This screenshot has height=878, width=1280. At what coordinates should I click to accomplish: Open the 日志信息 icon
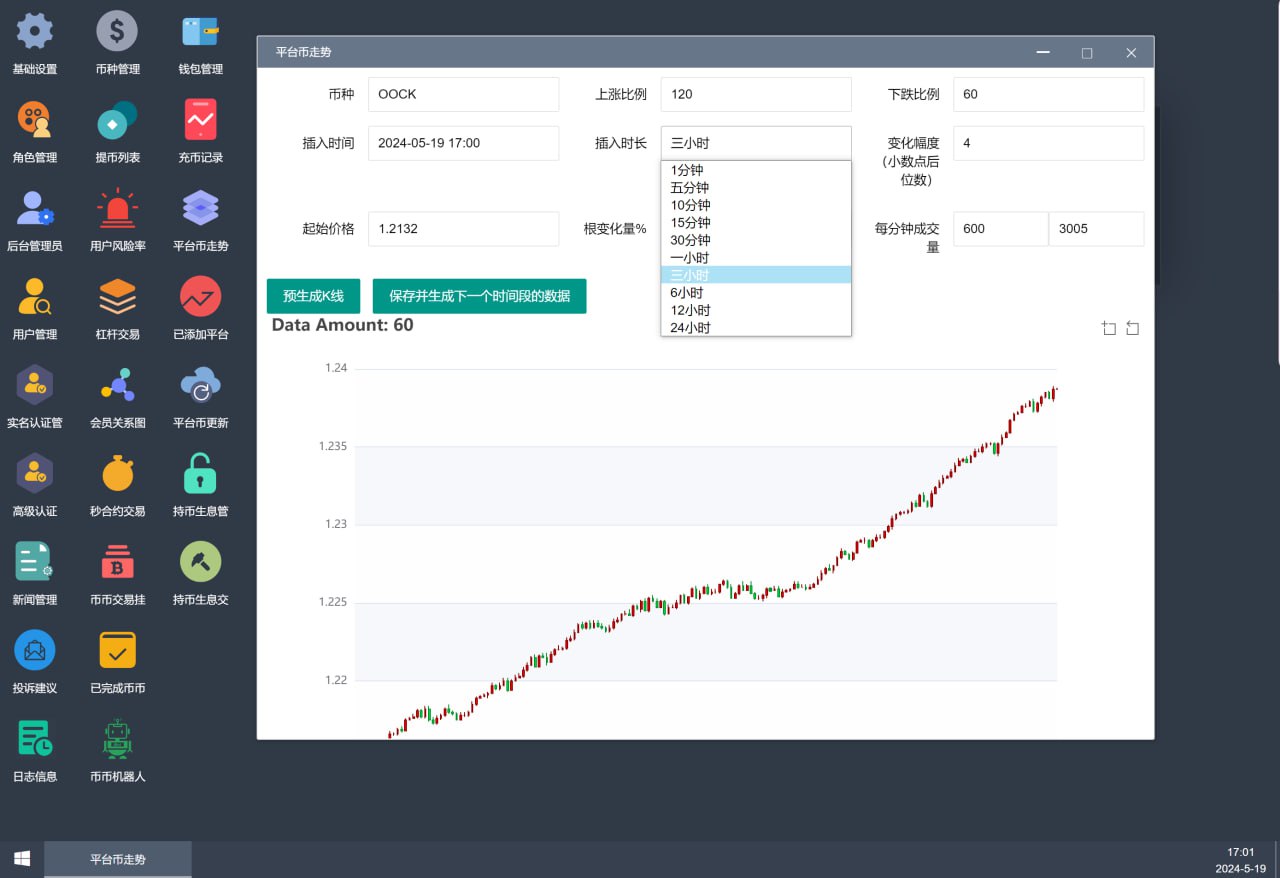click(35, 739)
